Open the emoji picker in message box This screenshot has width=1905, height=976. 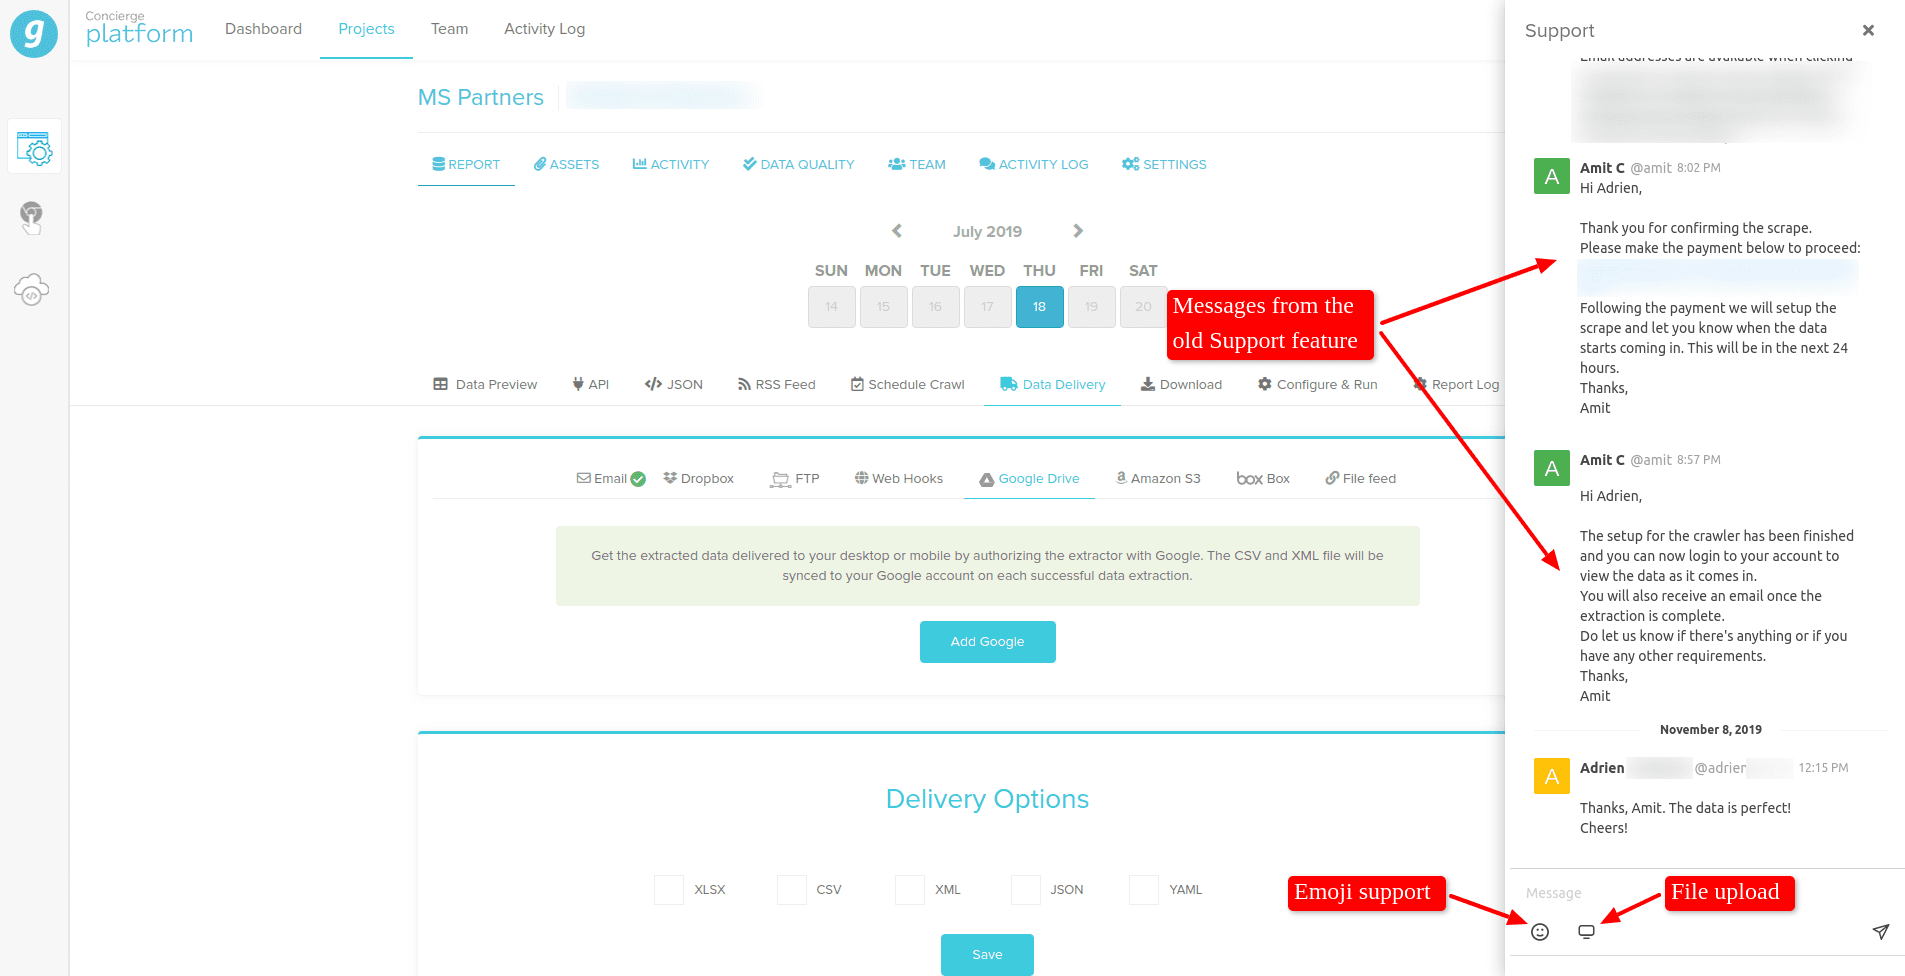(x=1540, y=932)
